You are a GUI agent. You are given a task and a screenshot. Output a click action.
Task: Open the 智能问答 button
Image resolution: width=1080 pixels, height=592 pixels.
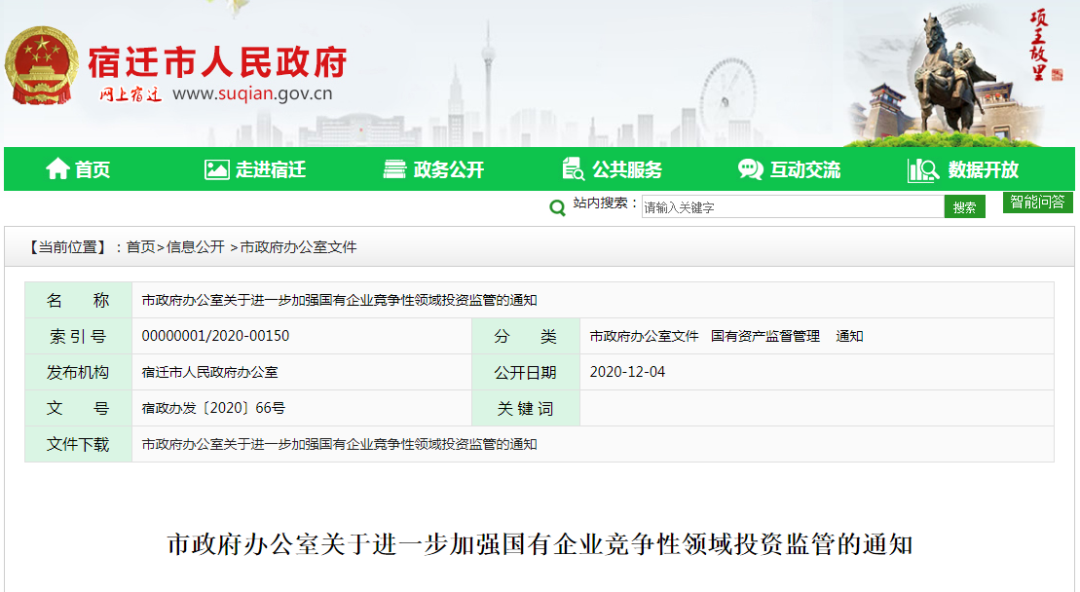tap(1037, 203)
